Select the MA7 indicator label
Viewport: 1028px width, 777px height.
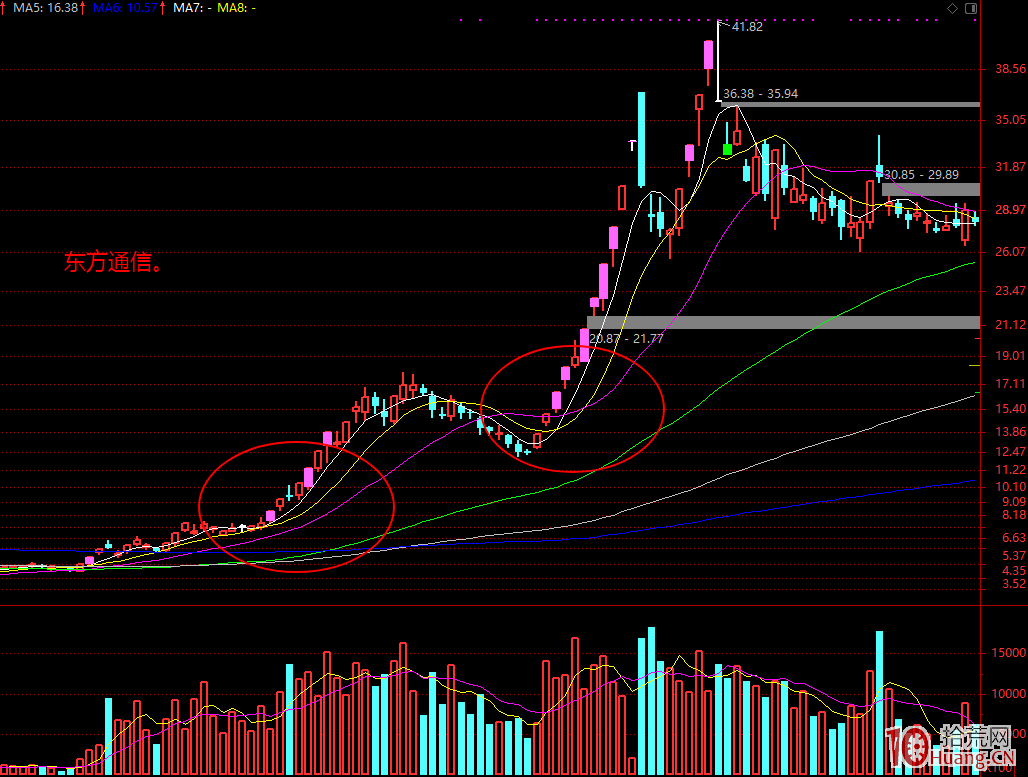click(x=192, y=8)
